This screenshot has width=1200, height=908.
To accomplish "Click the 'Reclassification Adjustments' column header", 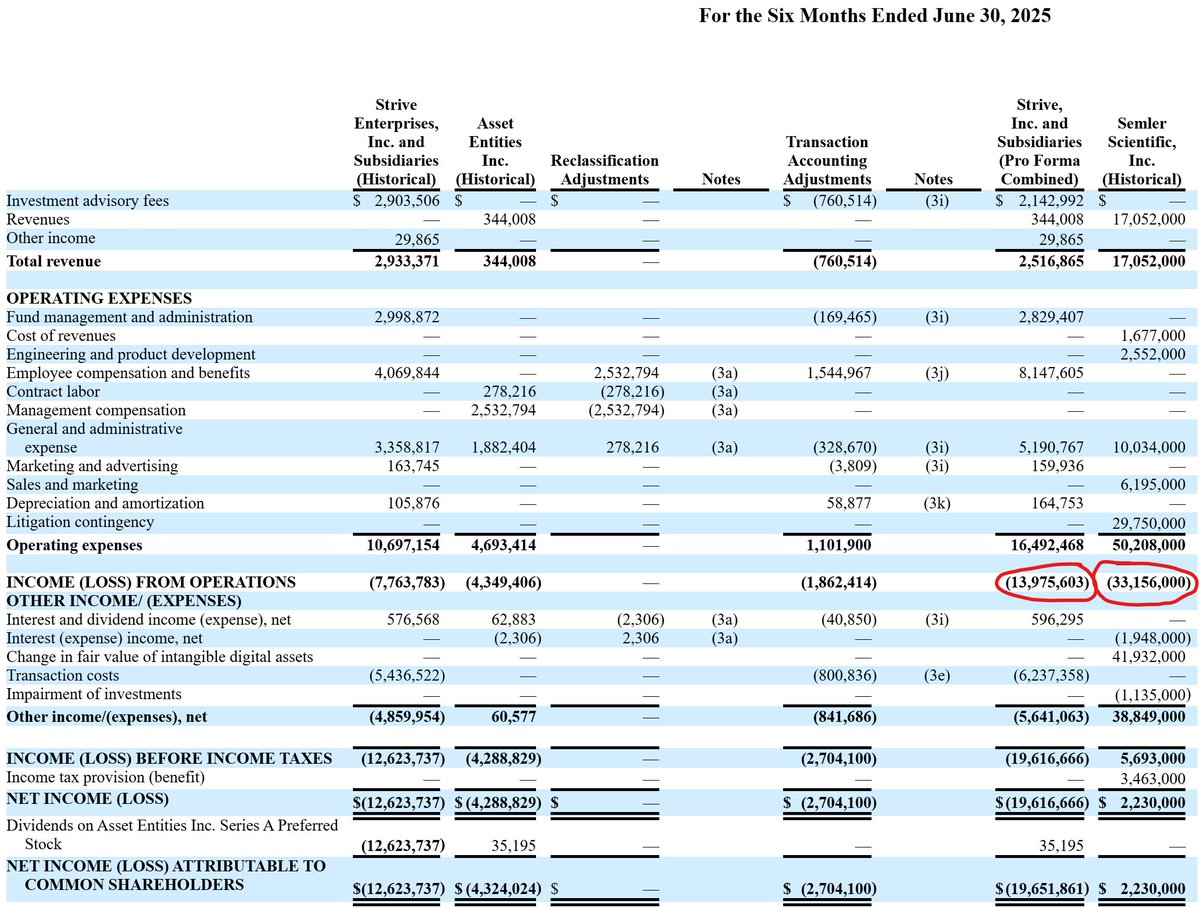I will point(605,170).
